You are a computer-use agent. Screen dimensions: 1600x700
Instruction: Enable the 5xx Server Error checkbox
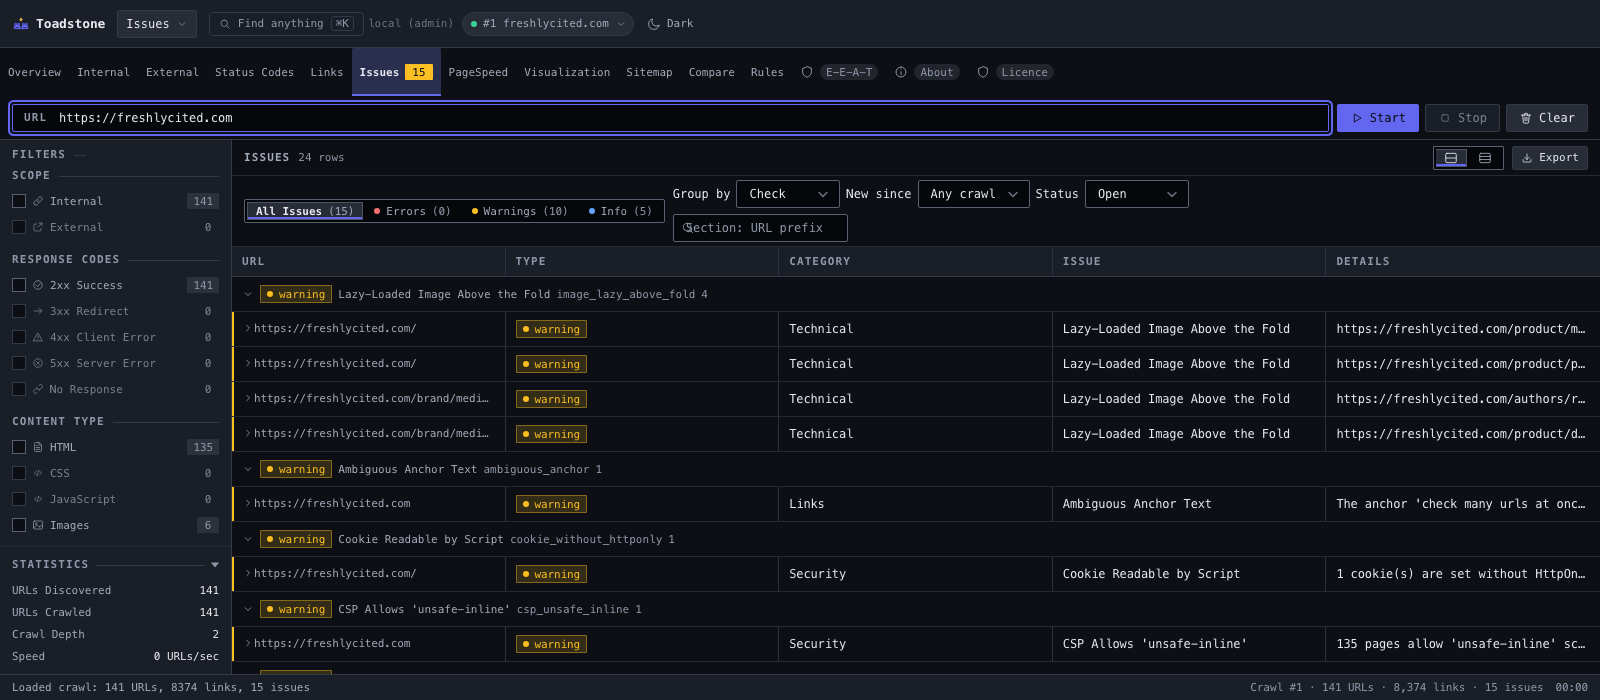coord(19,363)
